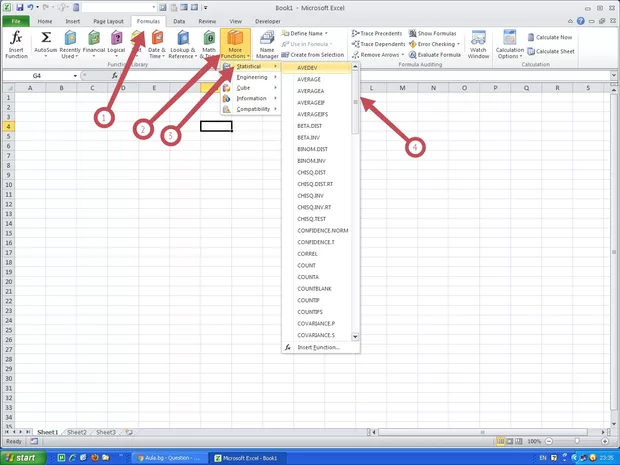This screenshot has width=620, height=465.
Task: Expand the Compatibility submenu
Action: coord(251,109)
